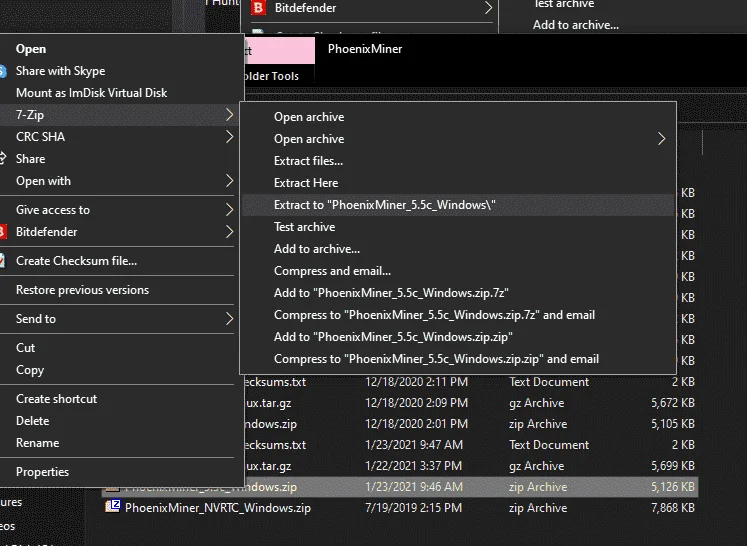Click Text Document type dated 12/18/2020

coord(549,382)
